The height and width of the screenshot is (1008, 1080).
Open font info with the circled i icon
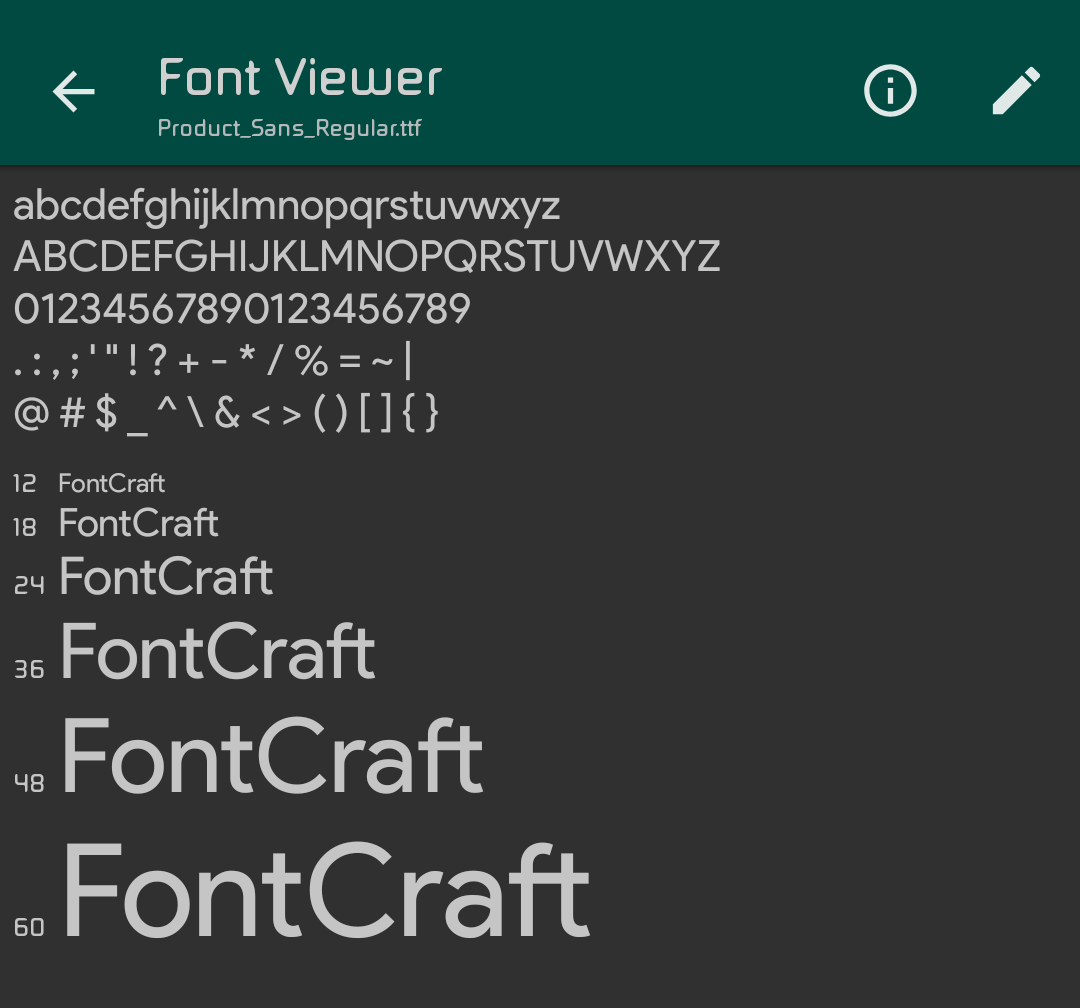(x=890, y=90)
